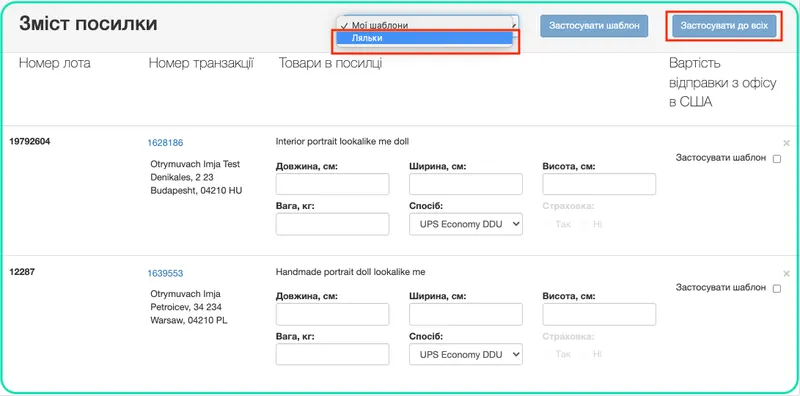Focus the Ширина field for lot 12287

[x=466, y=314]
